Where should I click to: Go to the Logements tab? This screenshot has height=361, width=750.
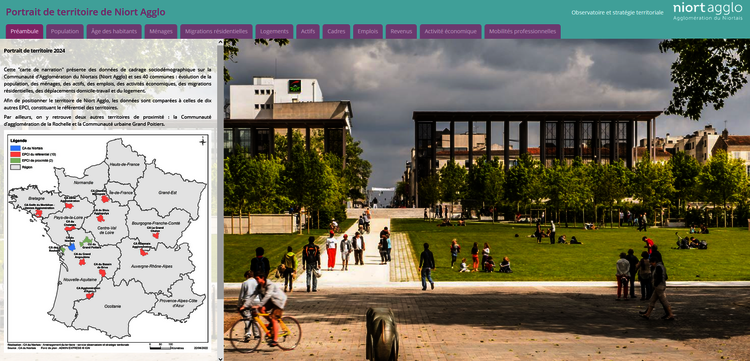[x=274, y=32]
